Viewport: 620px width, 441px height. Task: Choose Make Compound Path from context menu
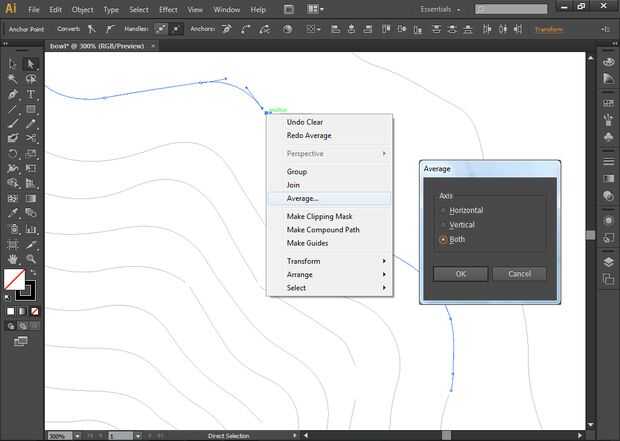pos(323,230)
